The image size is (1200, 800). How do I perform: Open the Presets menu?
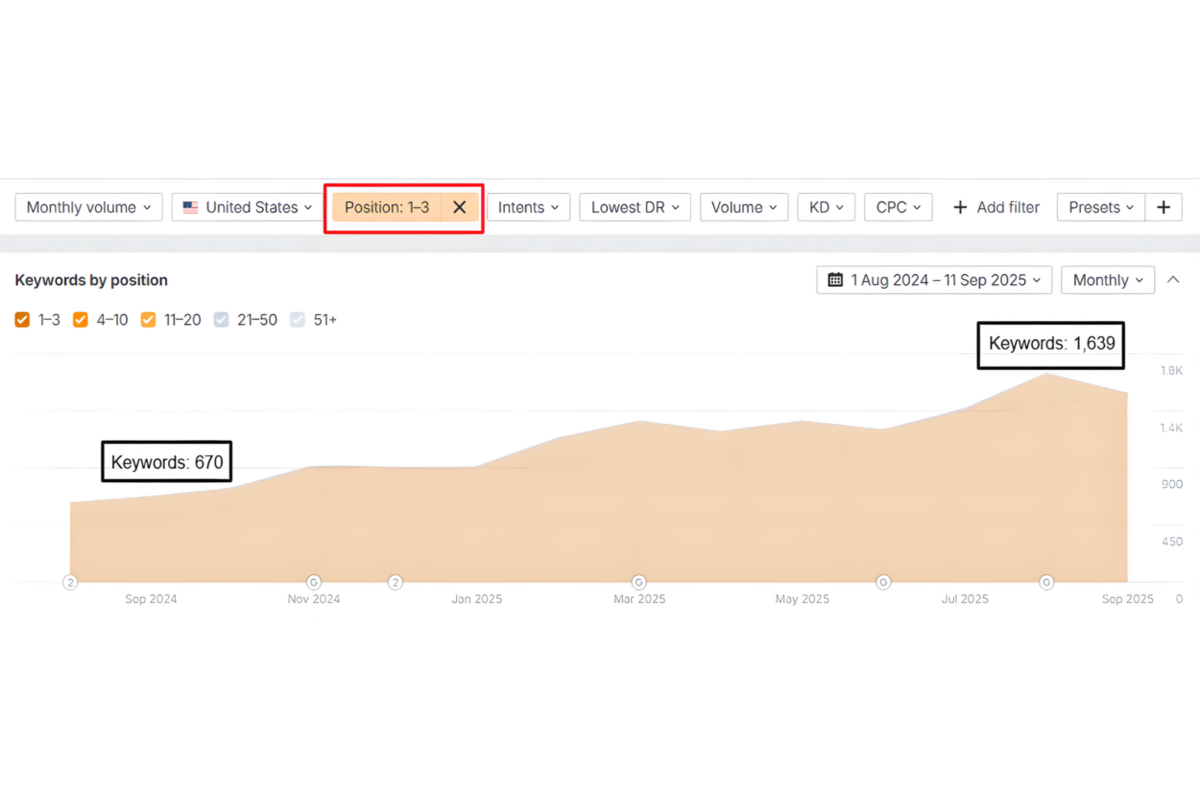[x=1100, y=207]
